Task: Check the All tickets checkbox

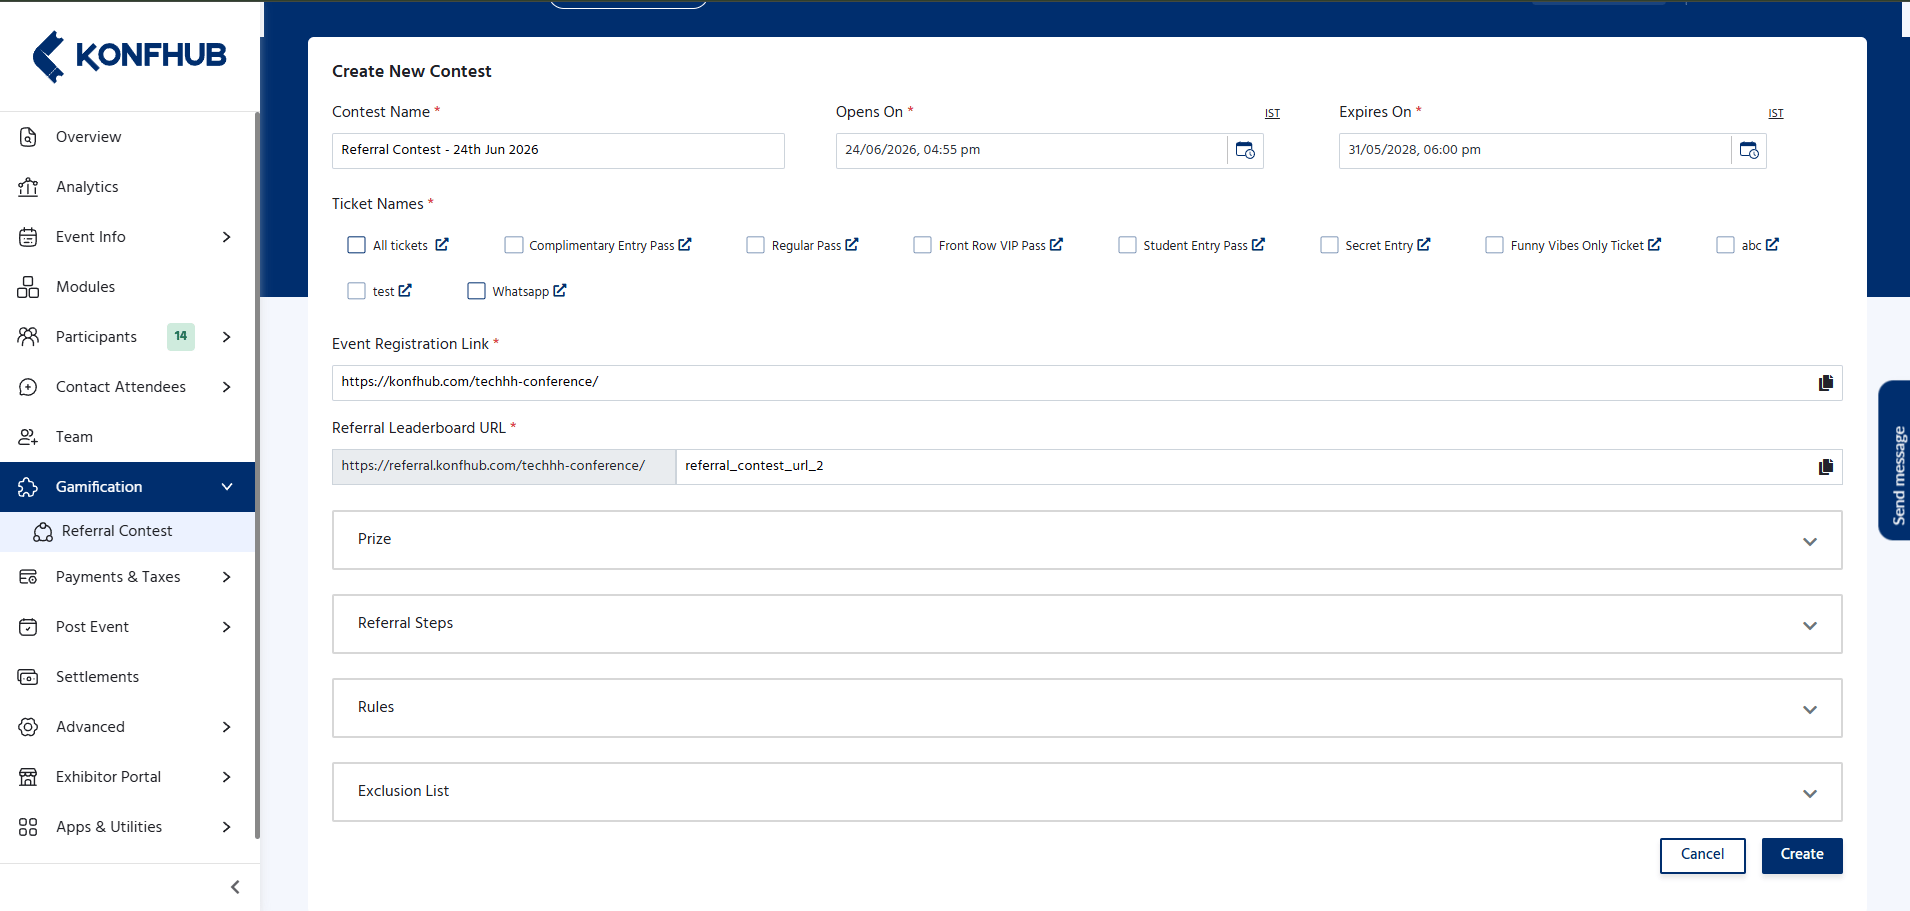Action: 356,245
